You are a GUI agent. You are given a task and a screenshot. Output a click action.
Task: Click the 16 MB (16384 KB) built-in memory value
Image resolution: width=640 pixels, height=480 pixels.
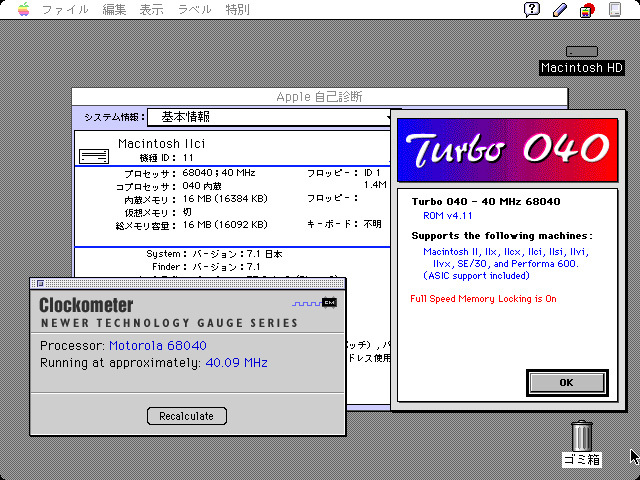225,199
